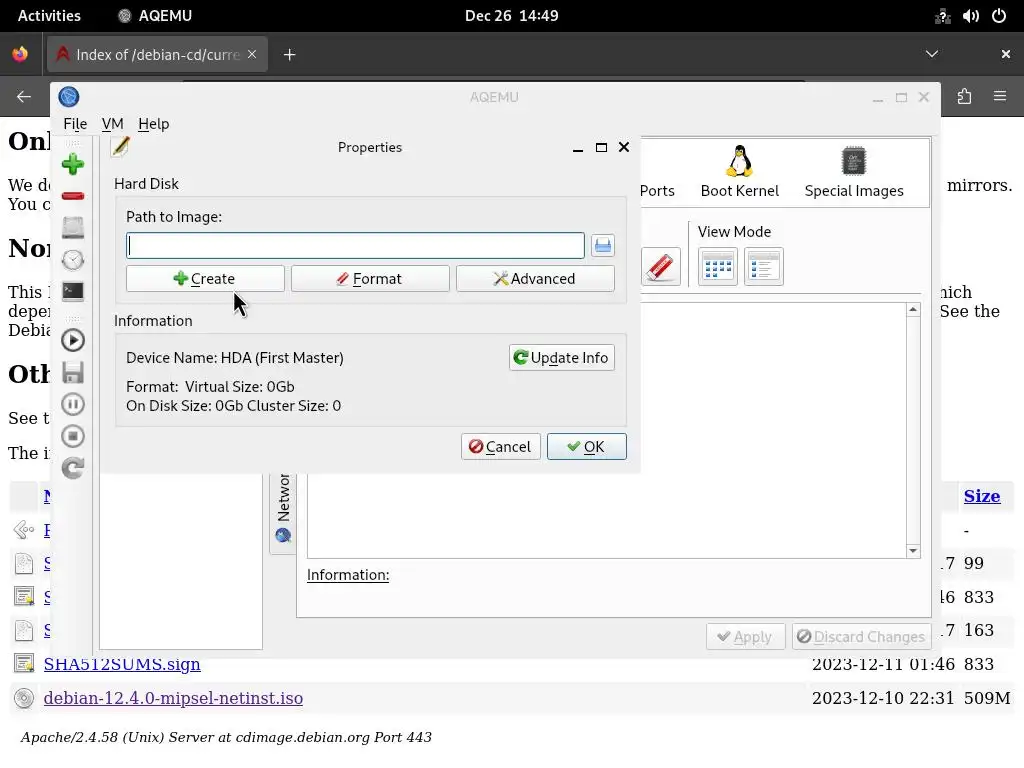Click the floppy save state icon
The width and height of the screenshot is (1024, 768).
tap(72, 372)
